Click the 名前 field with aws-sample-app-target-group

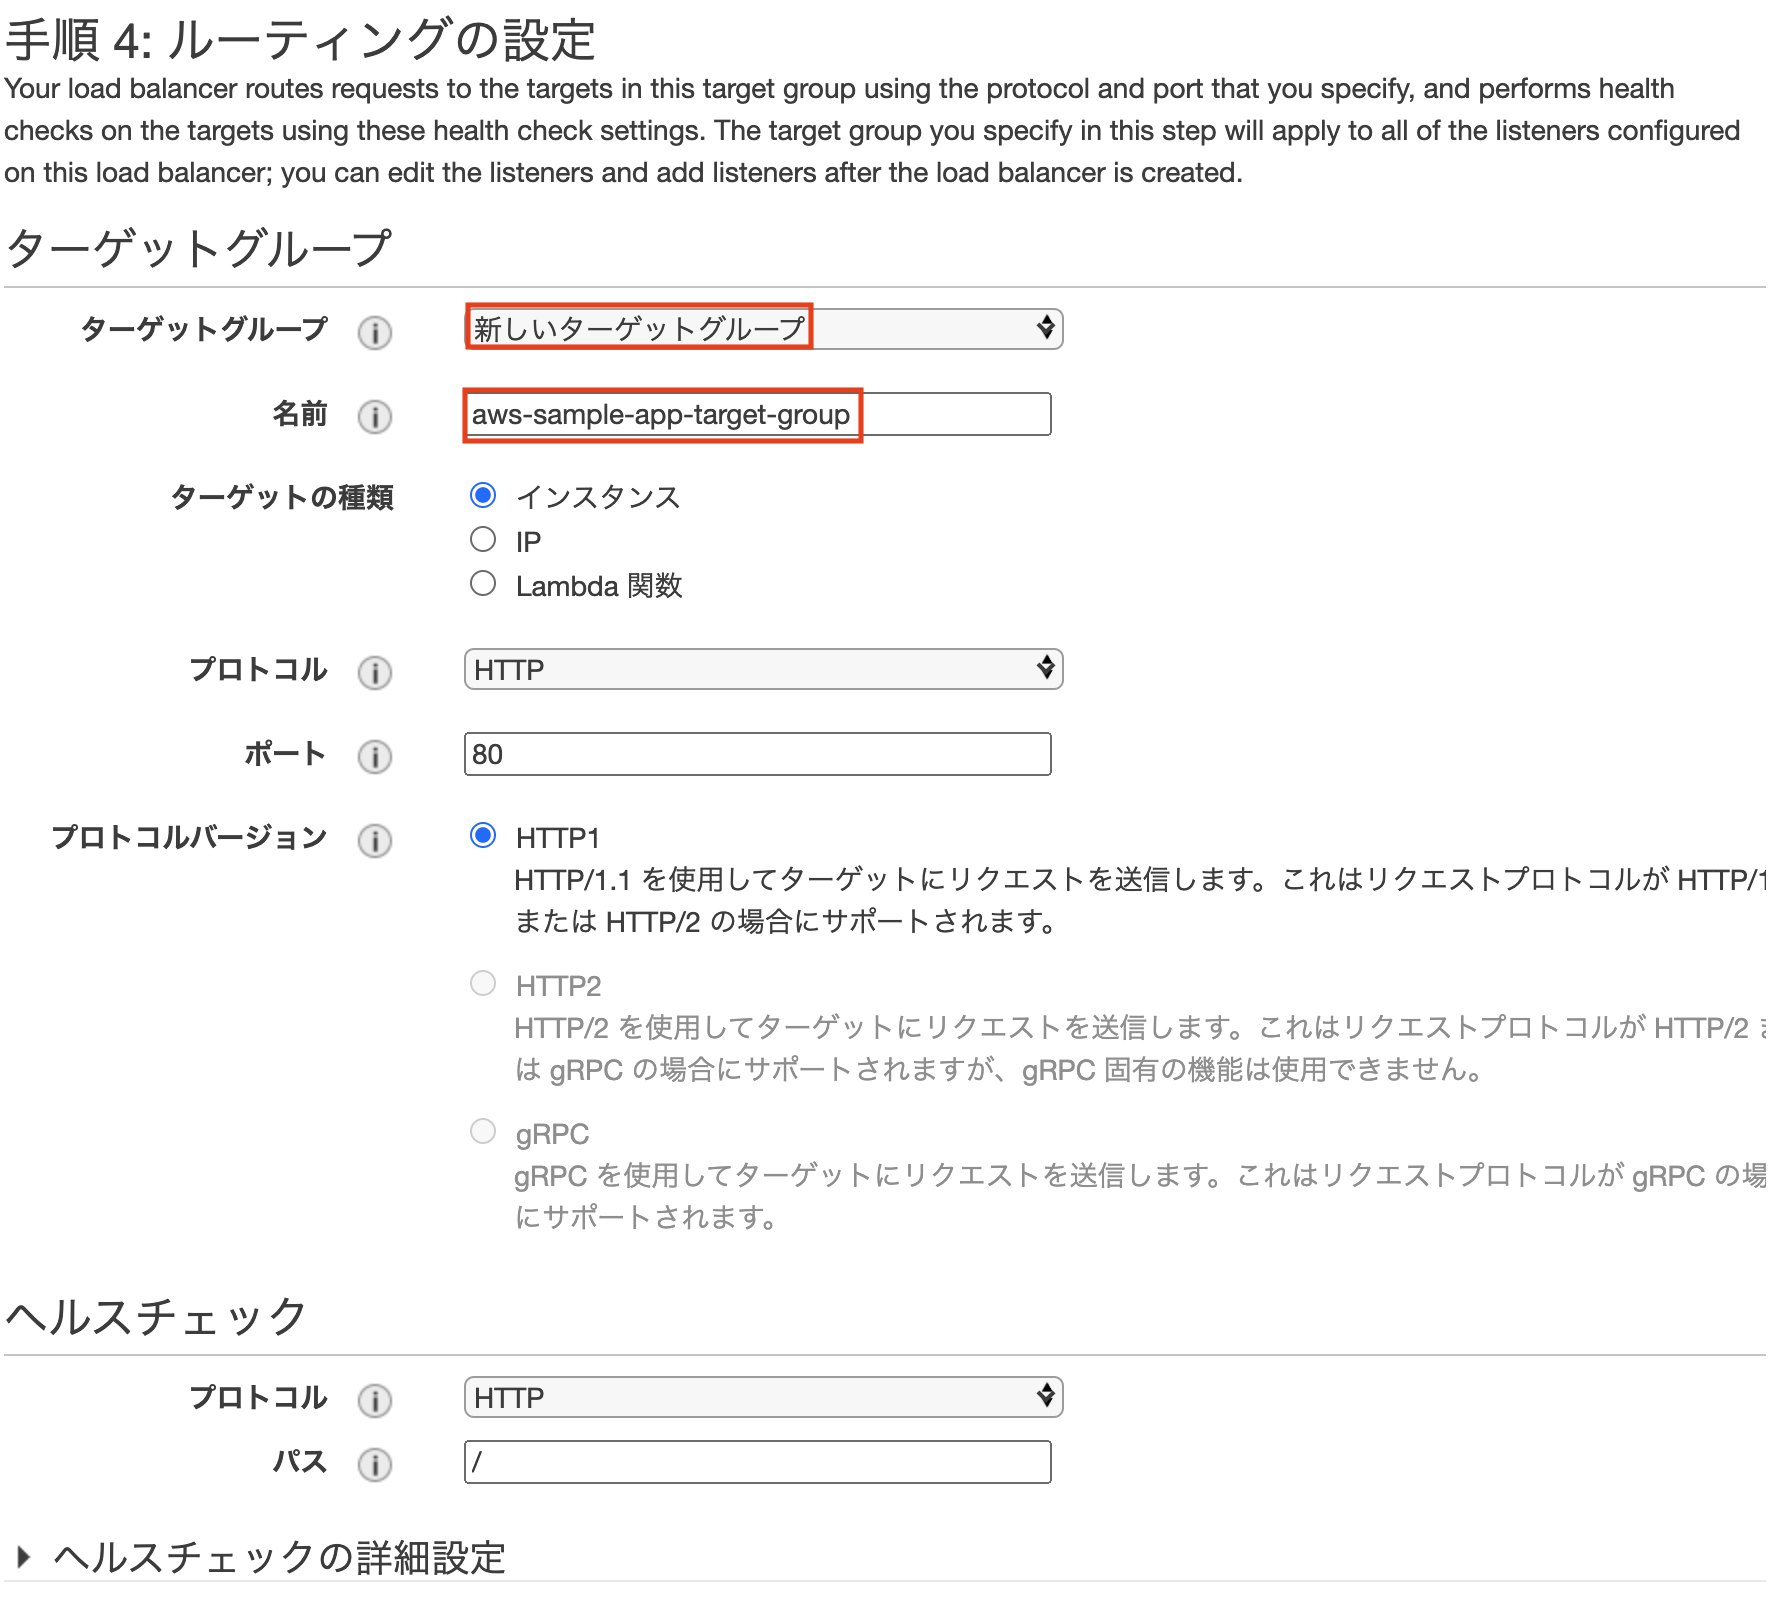pyautogui.click(x=757, y=414)
